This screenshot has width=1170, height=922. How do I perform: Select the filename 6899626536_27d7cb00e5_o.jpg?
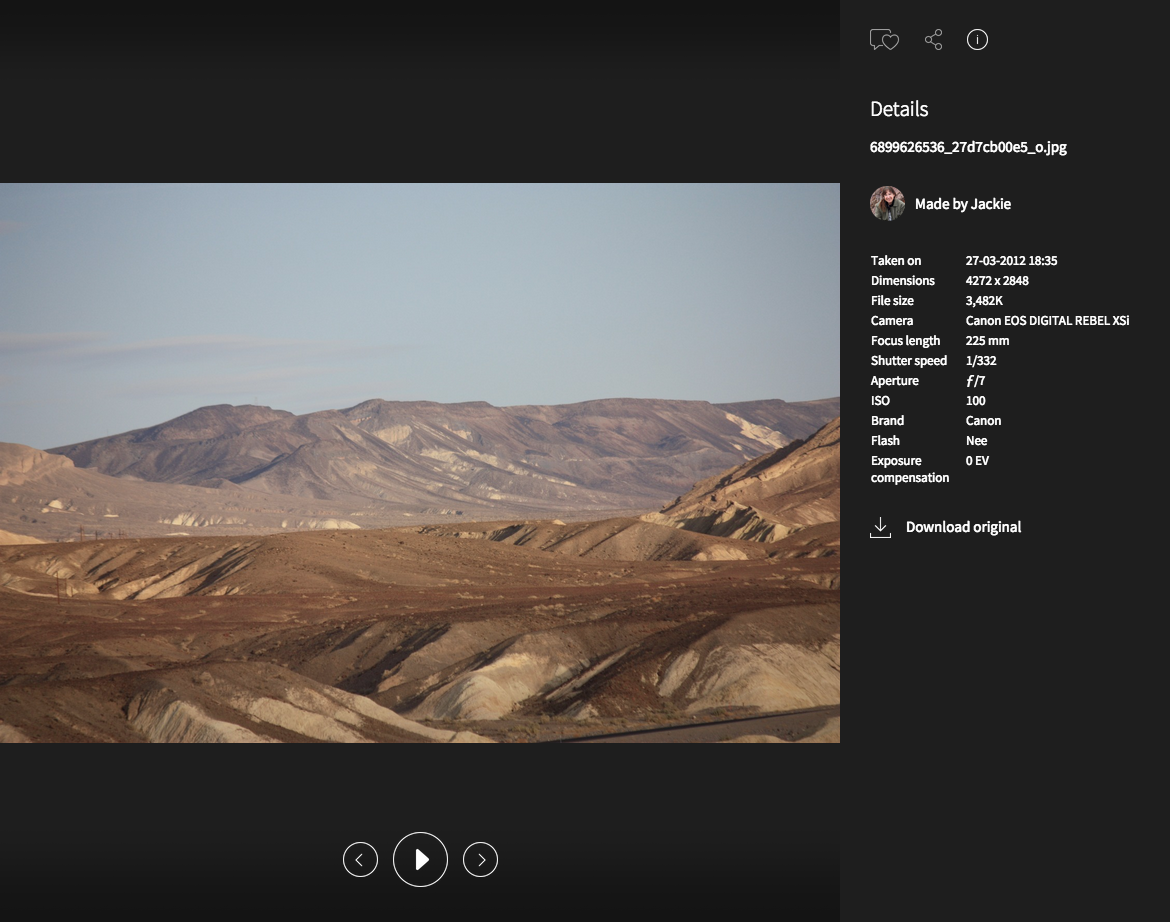tap(968, 147)
